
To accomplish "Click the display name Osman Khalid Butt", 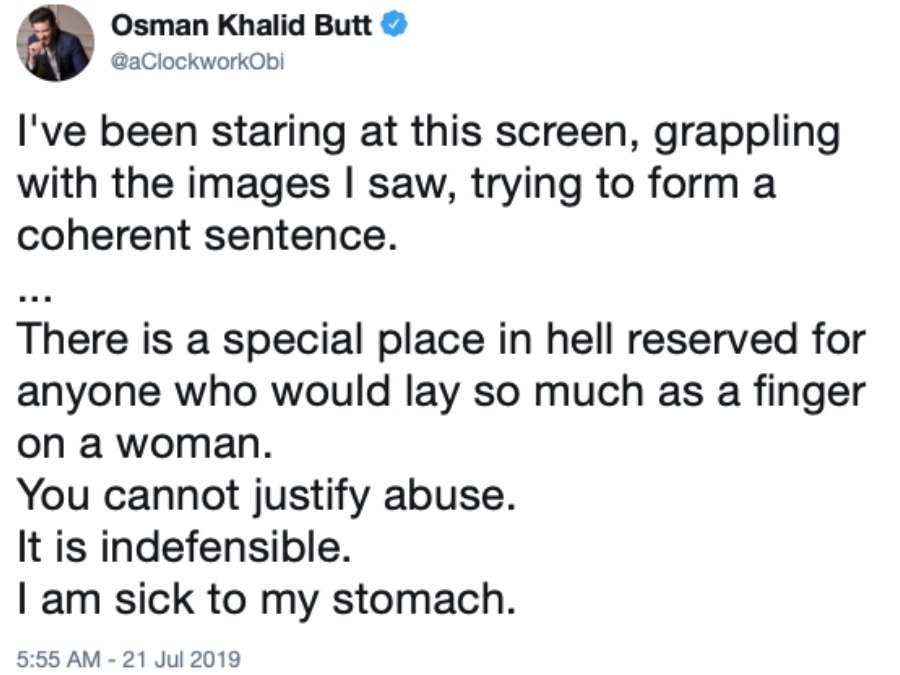I will (x=241, y=25).
